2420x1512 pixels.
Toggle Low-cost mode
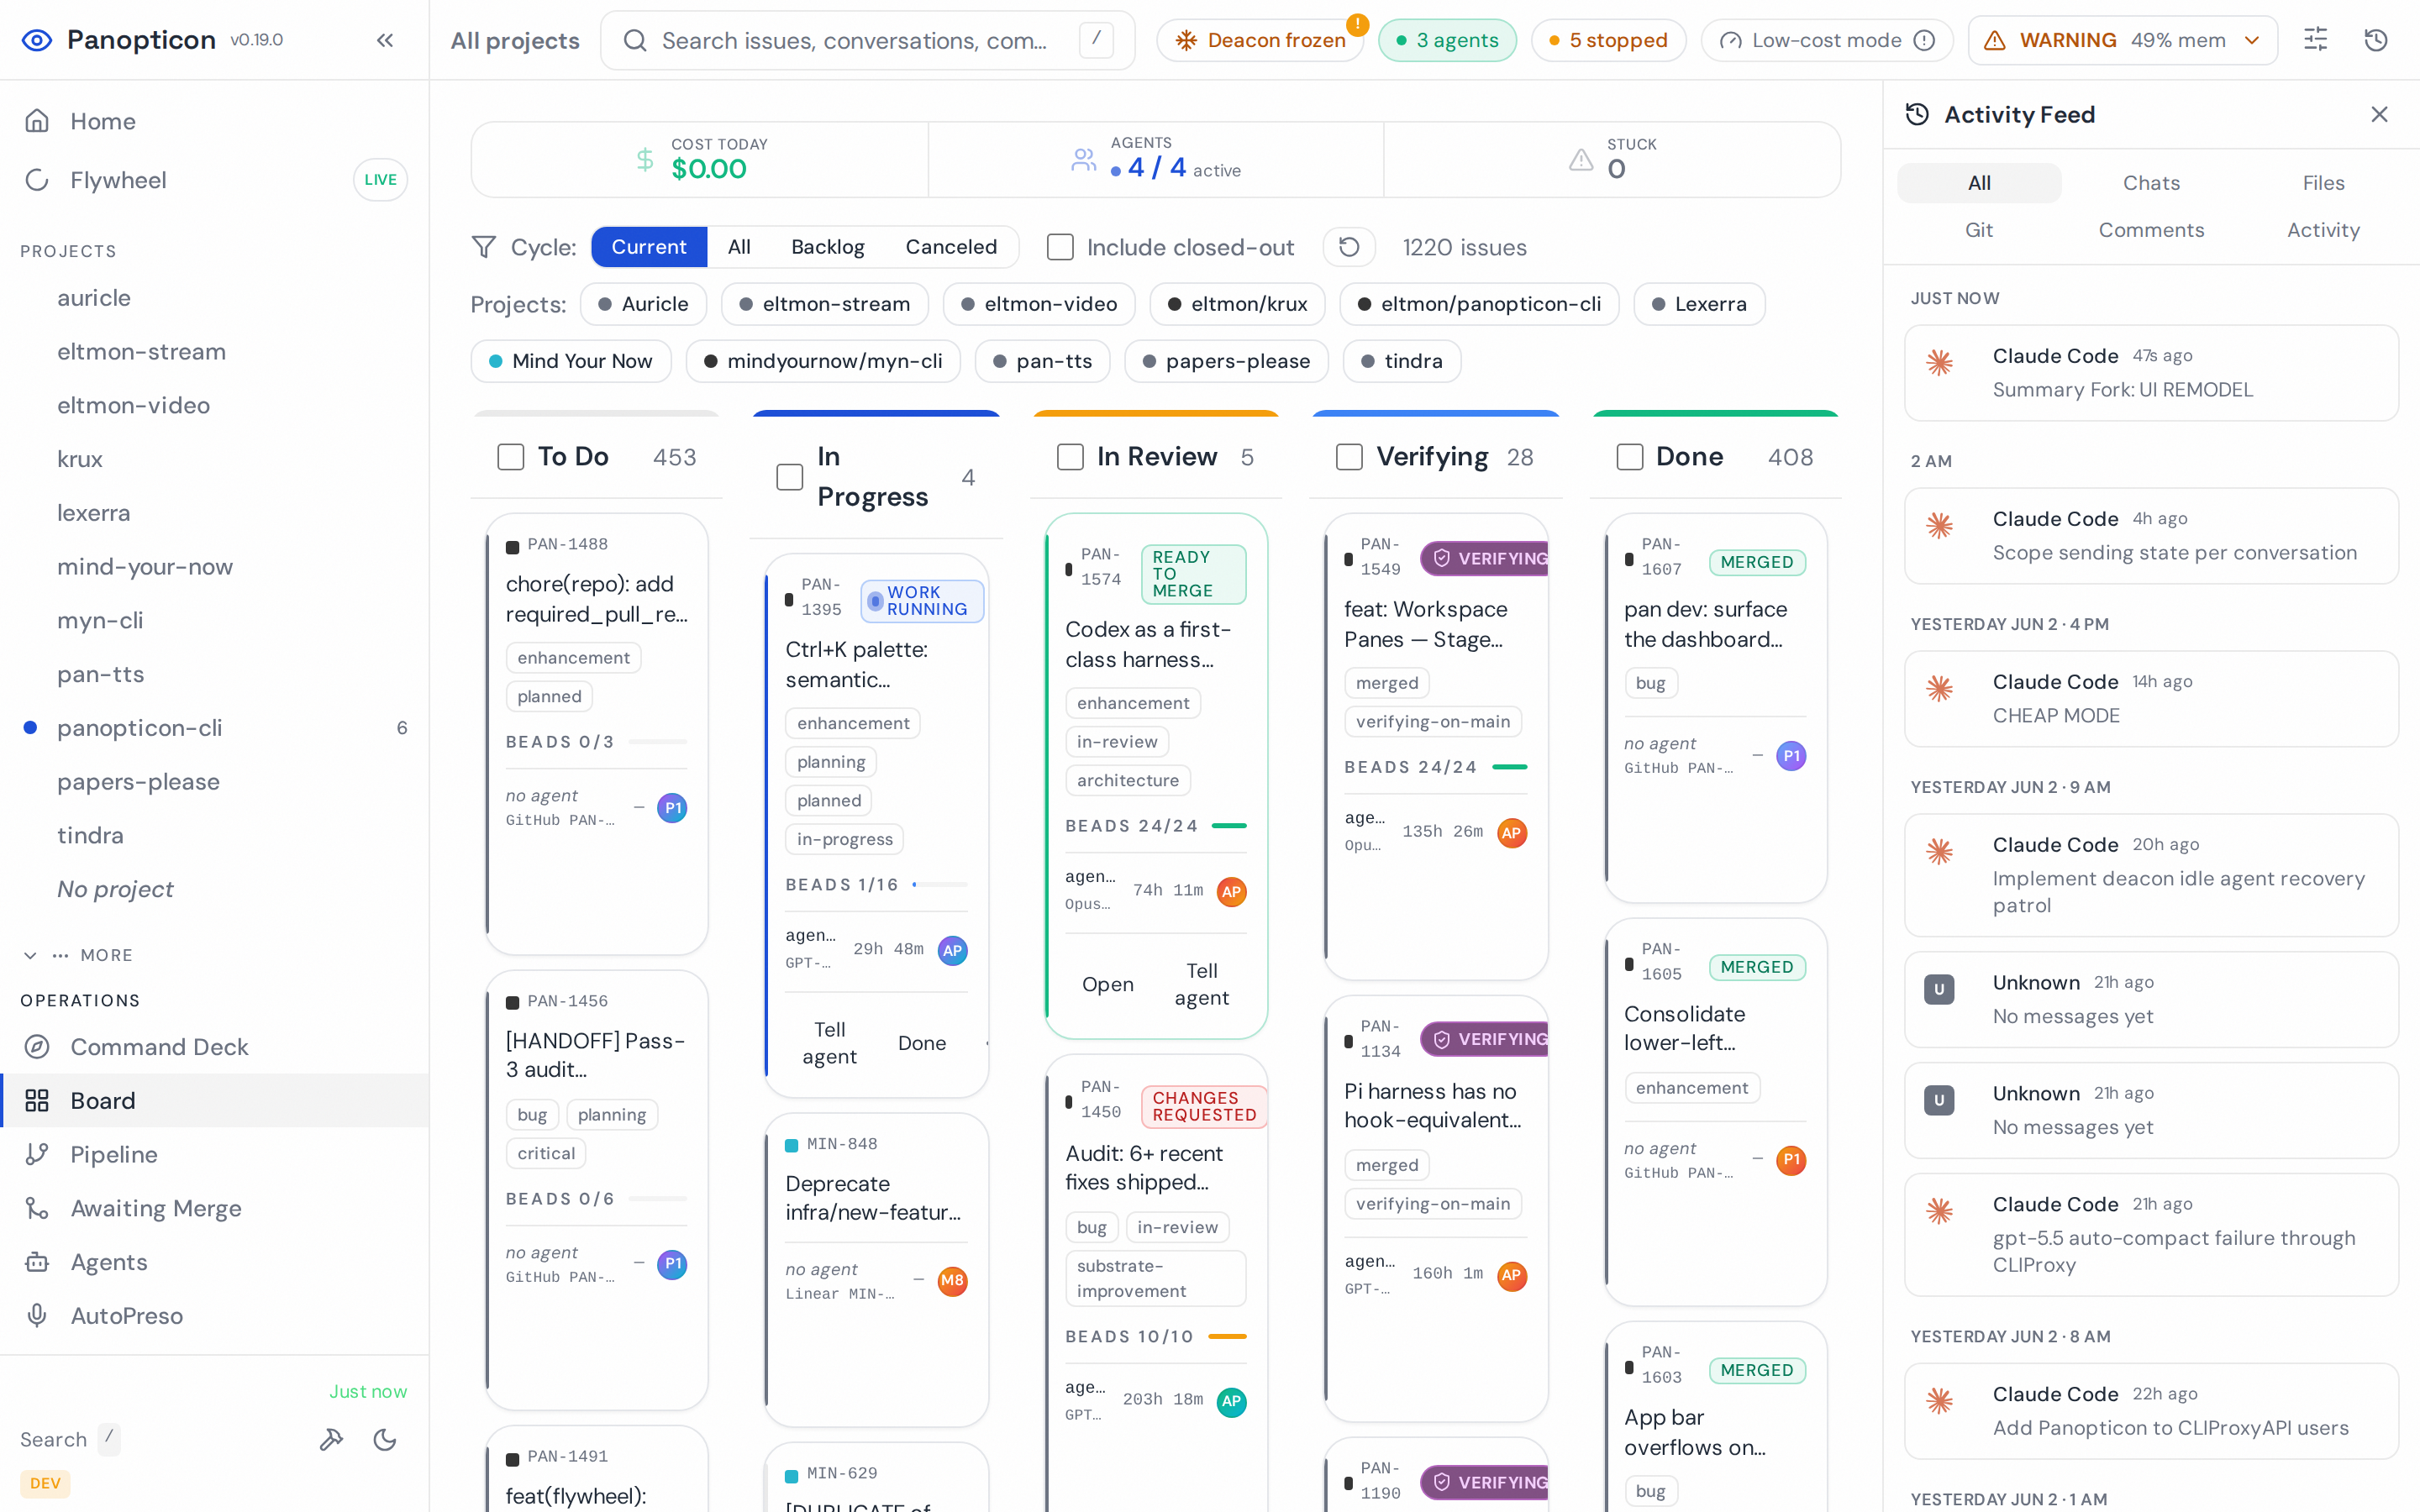pos(1826,40)
